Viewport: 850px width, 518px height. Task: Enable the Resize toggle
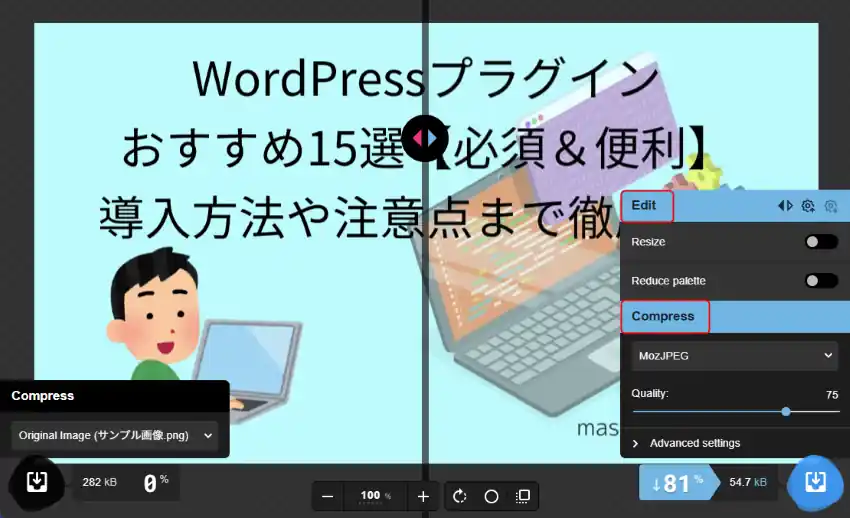821,242
